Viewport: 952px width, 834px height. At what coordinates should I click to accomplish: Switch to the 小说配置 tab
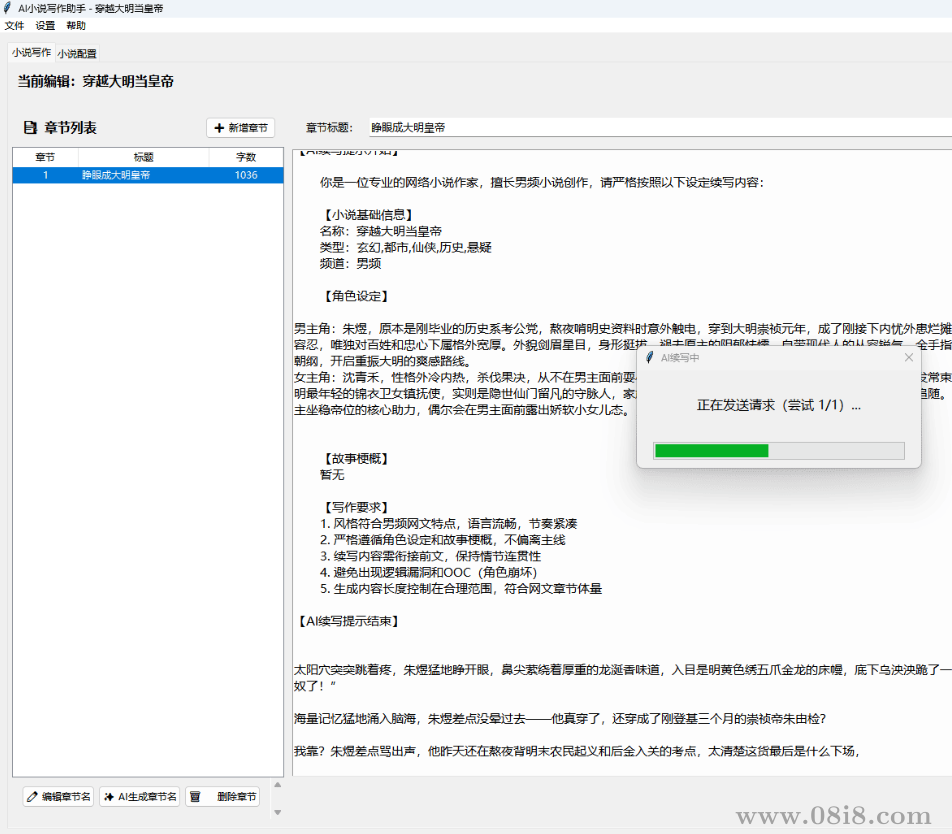pos(77,53)
